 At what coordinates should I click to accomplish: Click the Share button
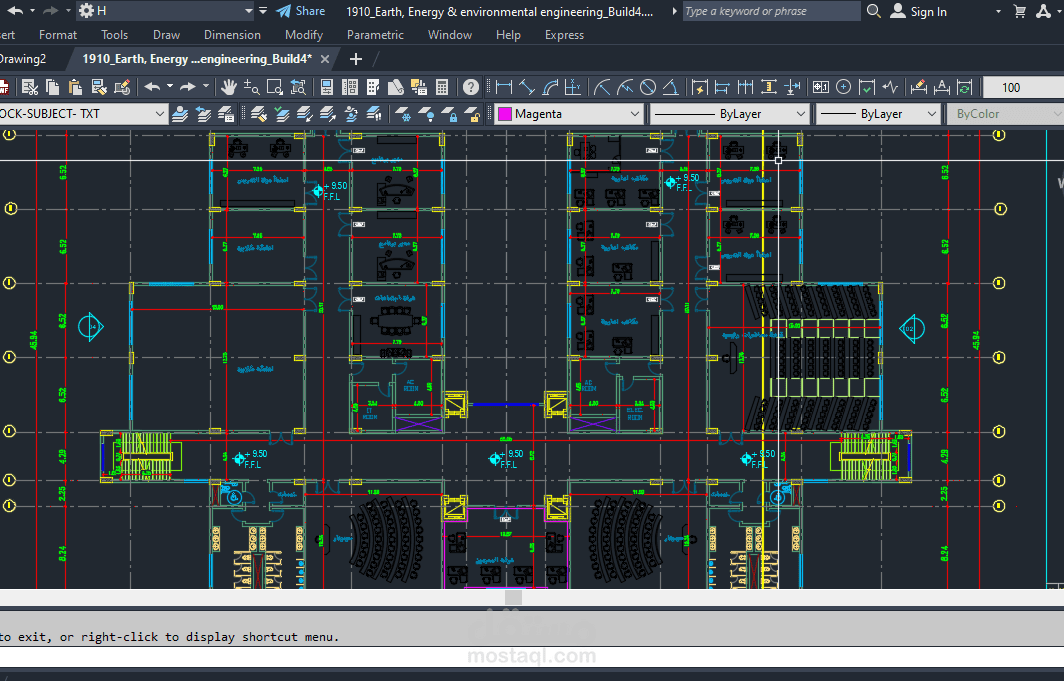click(x=301, y=11)
